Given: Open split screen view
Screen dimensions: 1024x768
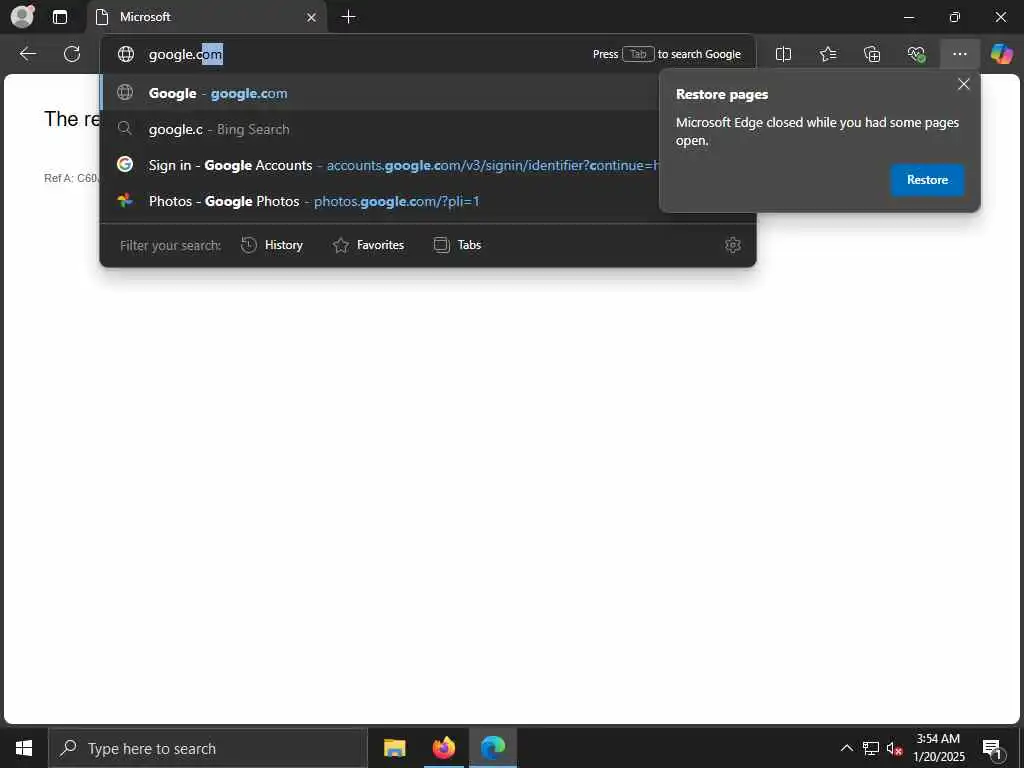Looking at the screenshot, I should click(x=783, y=54).
